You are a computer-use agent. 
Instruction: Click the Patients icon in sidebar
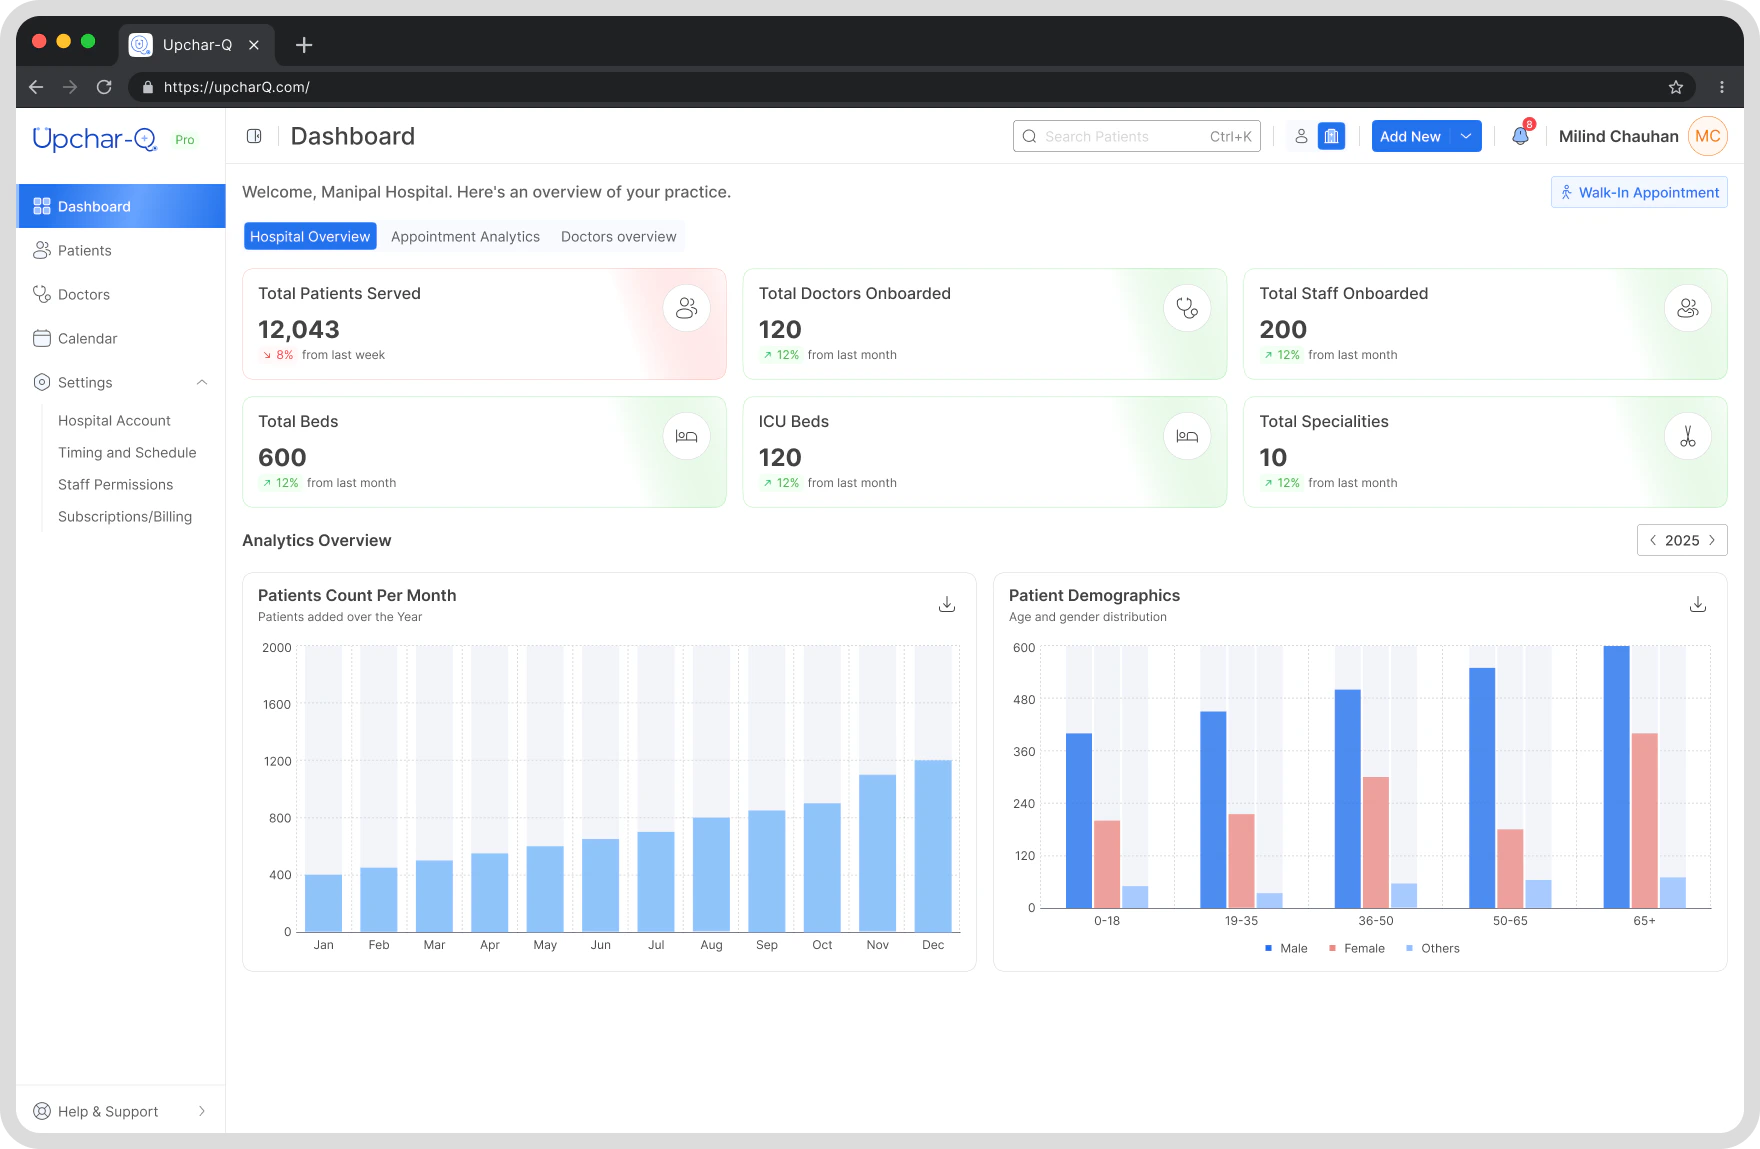click(x=42, y=250)
